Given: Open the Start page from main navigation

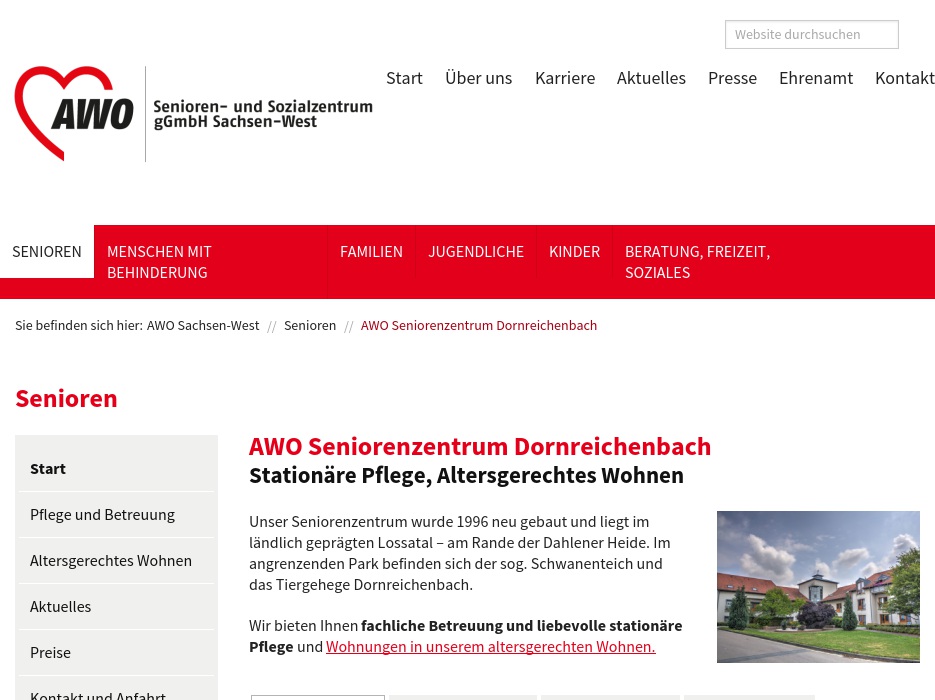Looking at the screenshot, I should 404,78.
